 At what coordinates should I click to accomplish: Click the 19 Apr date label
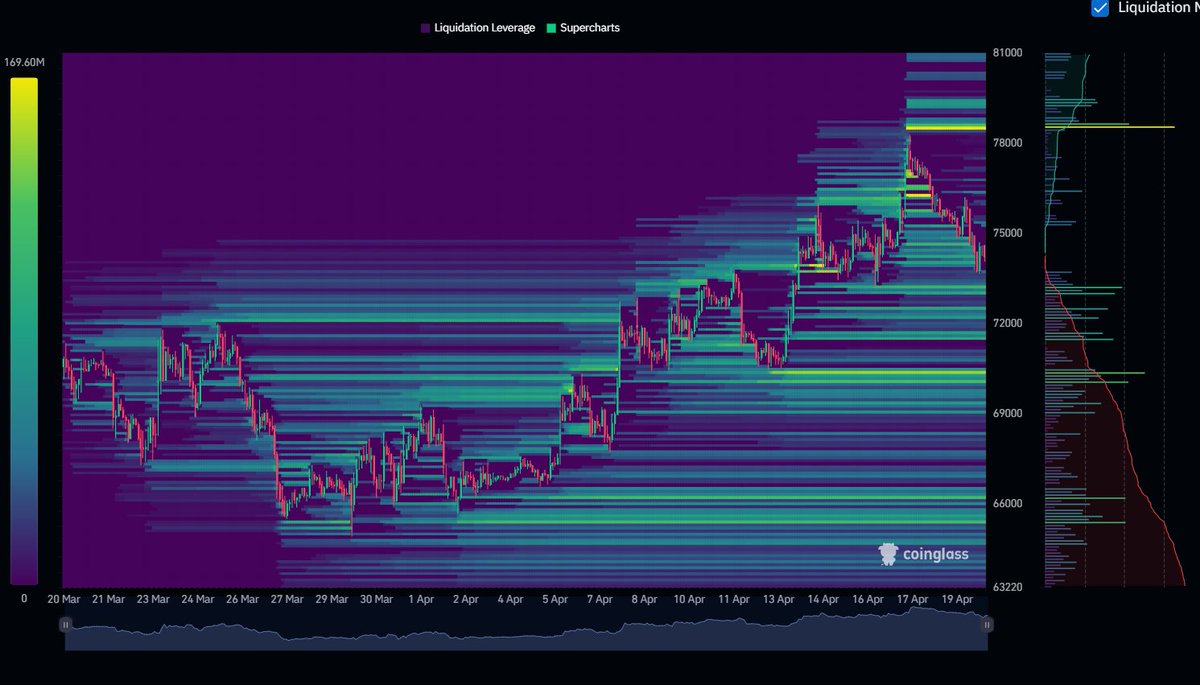957,600
